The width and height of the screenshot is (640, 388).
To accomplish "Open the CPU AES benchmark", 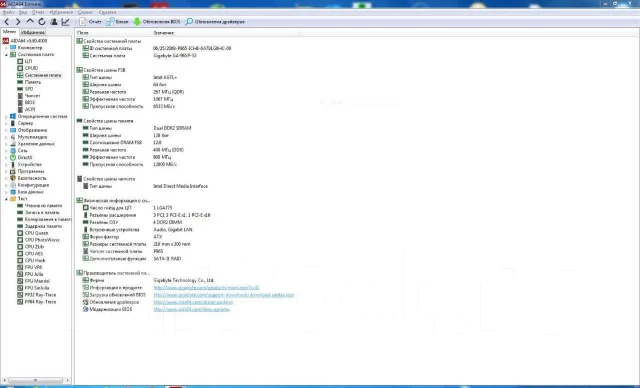I will point(30,254).
